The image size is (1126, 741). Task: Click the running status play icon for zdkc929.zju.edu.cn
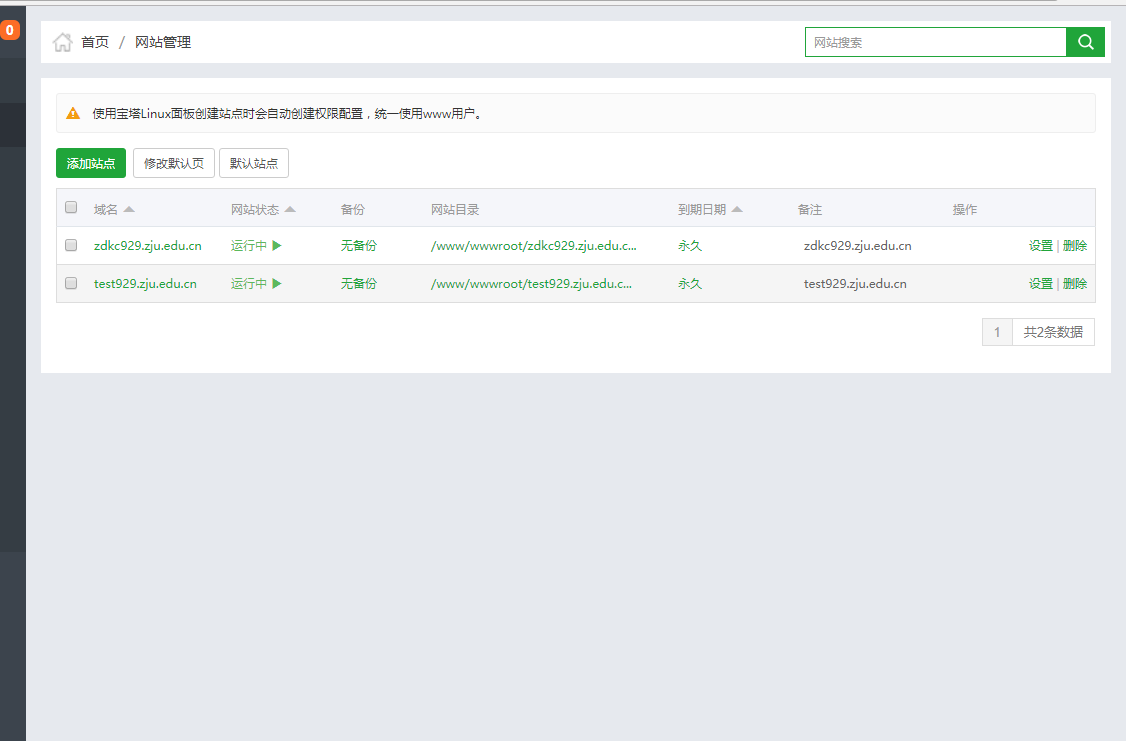(x=277, y=246)
